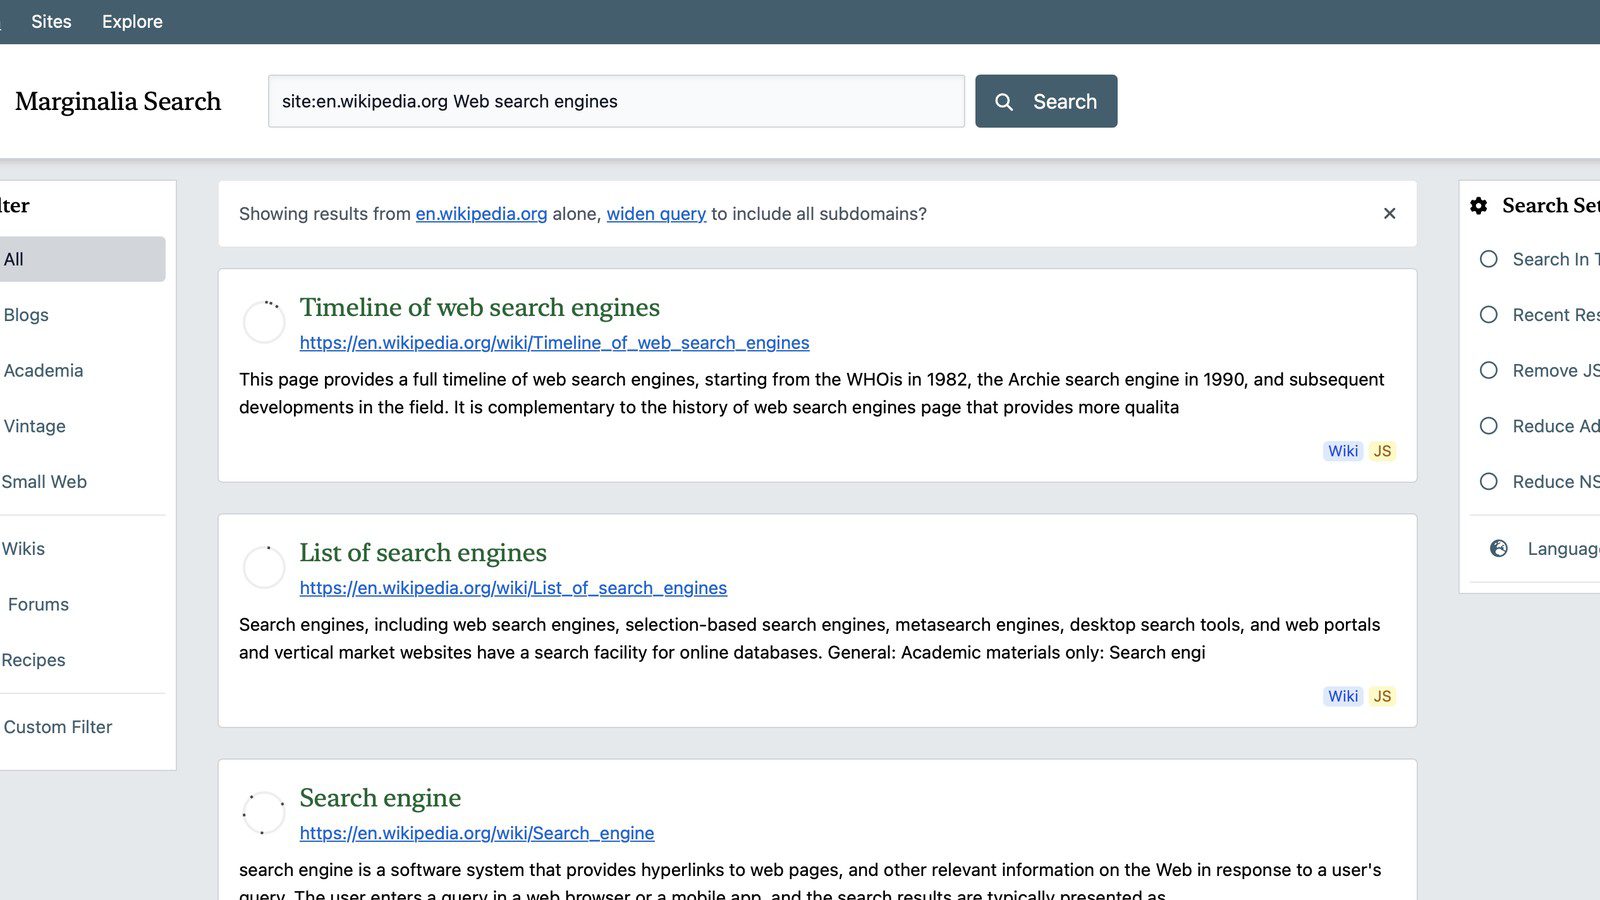The height and width of the screenshot is (900, 1600).
Task: Select the Forums filter
Action: pos(80,604)
